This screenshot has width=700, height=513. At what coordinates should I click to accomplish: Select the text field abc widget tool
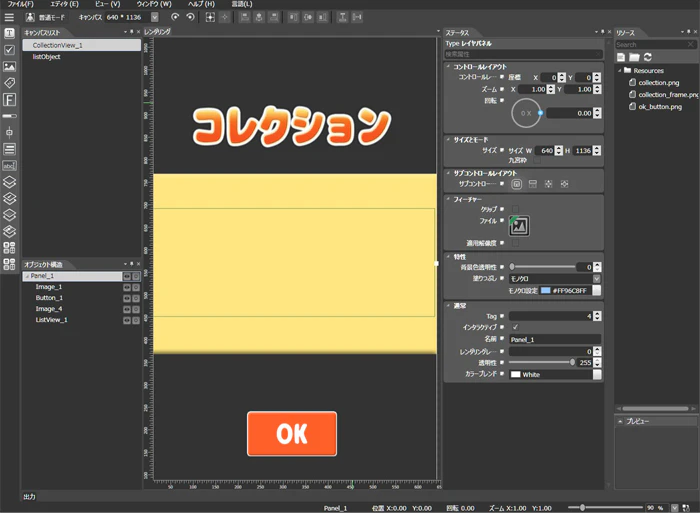click(x=9, y=165)
